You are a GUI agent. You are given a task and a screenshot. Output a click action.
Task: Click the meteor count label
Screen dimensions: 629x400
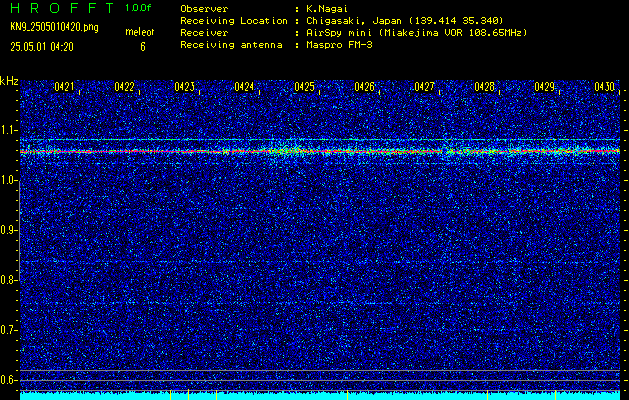coord(140,32)
